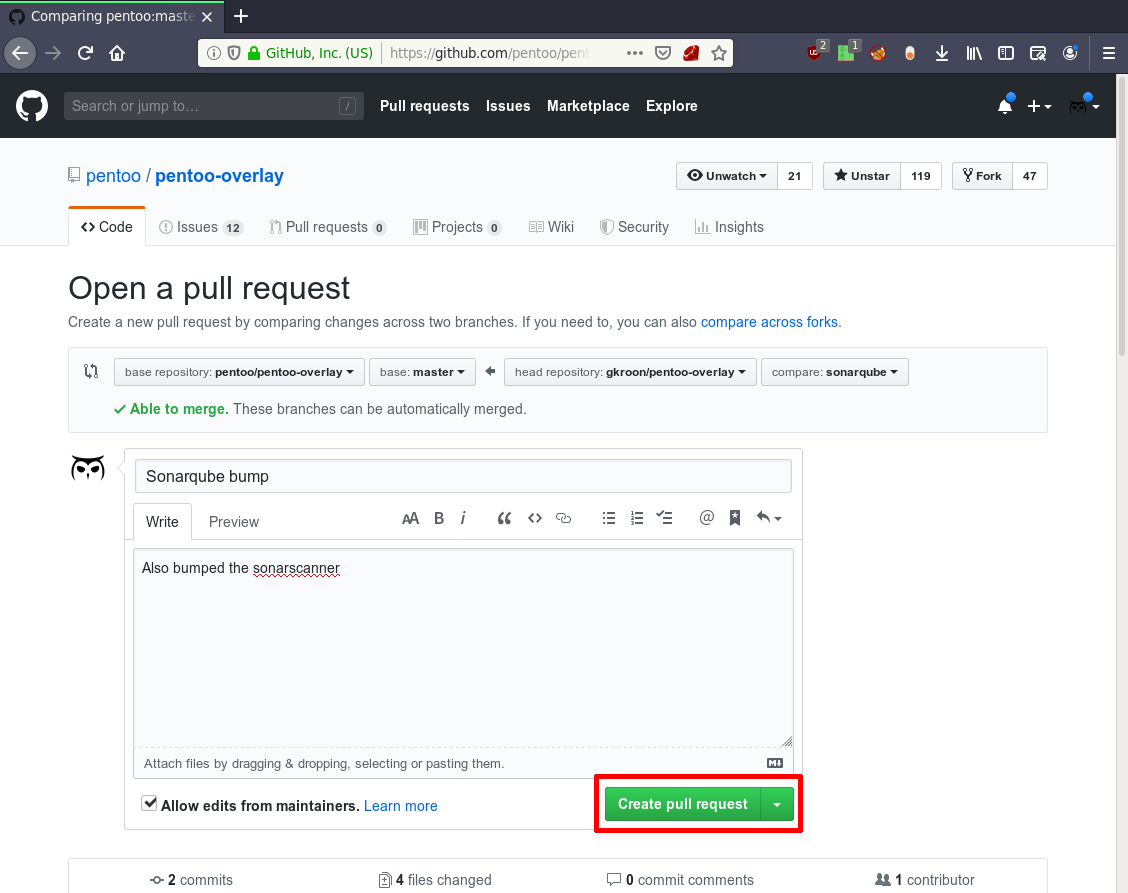This screenshot has width=1128, height=893.
Task: Add a bulleted list
Action: coord(609,518)
